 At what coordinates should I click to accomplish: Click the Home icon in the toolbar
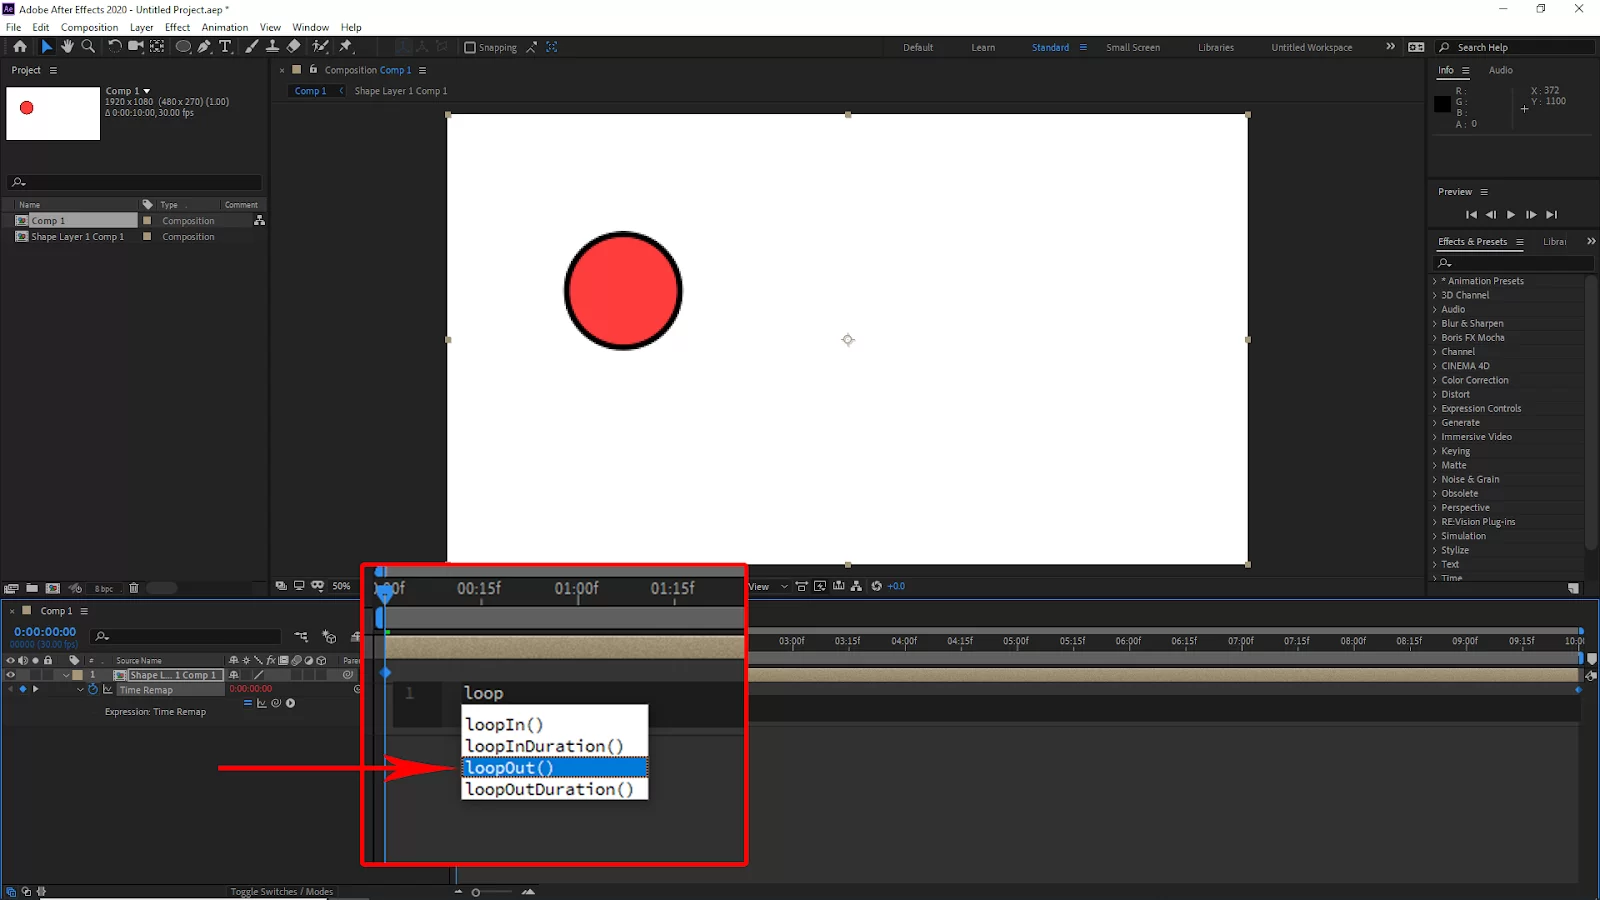coord(20,47)
